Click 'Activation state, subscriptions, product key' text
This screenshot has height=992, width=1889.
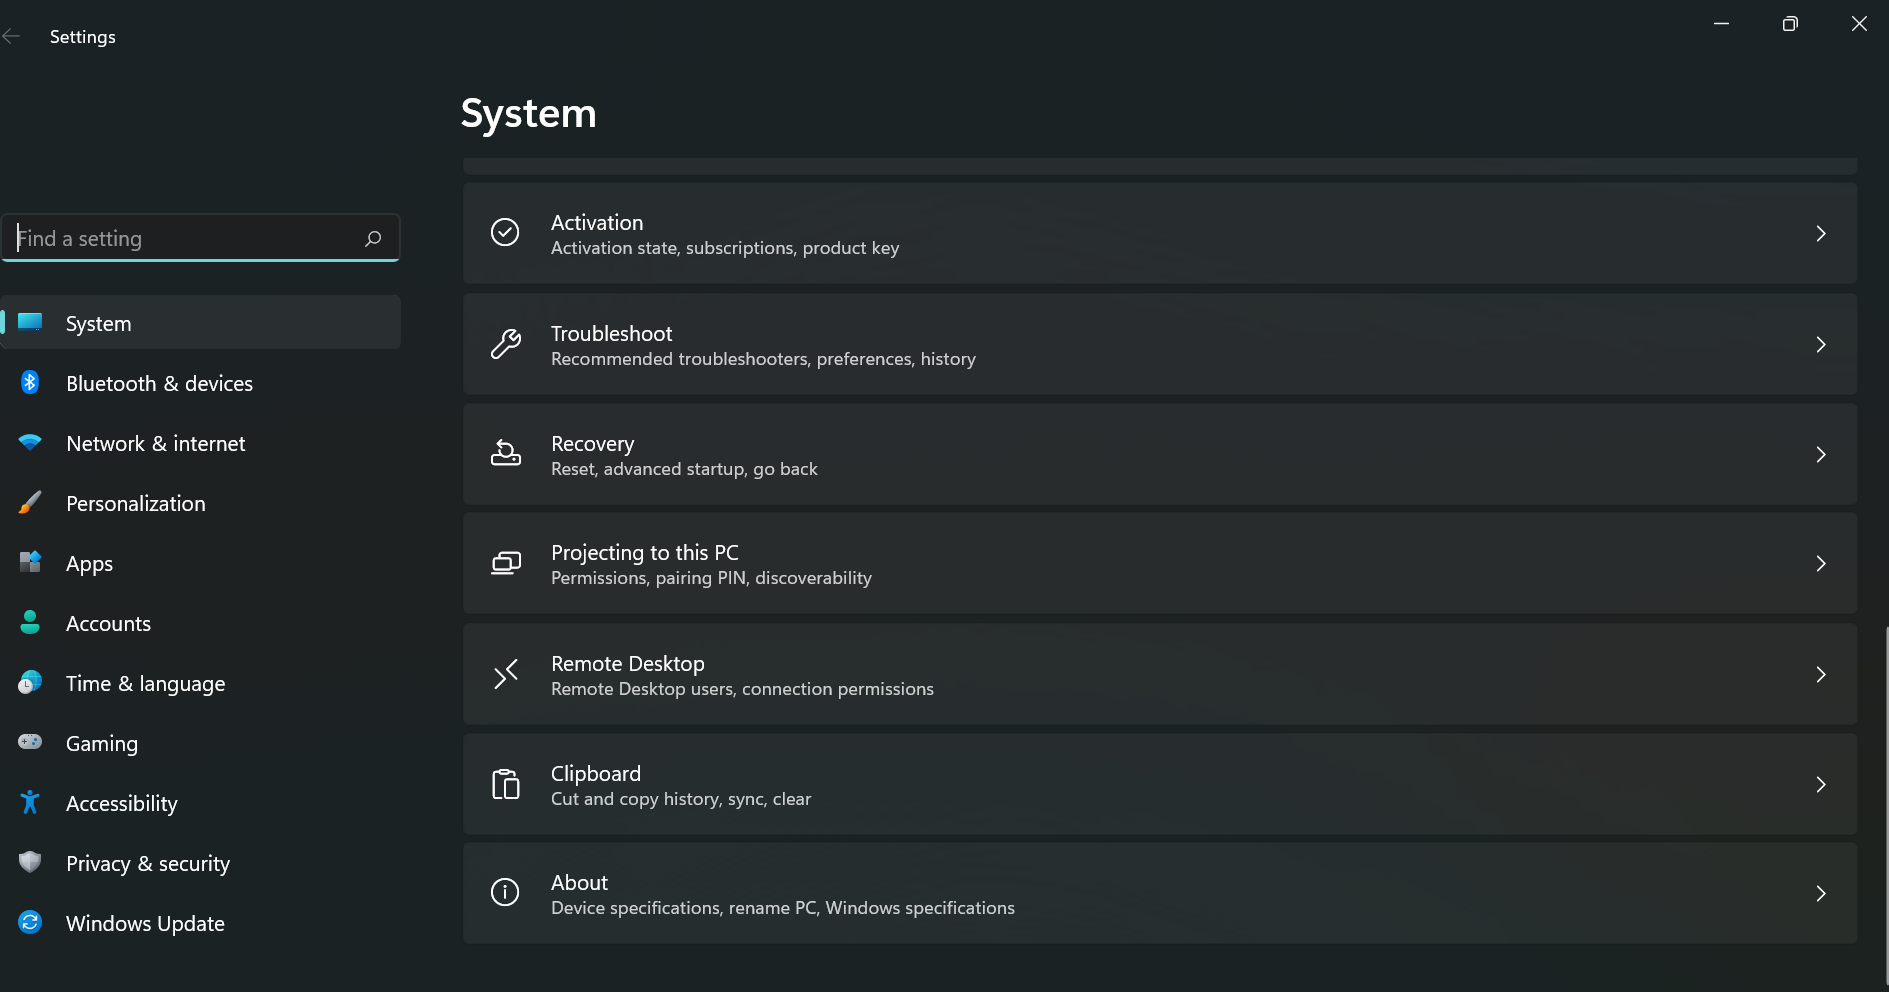point(725,248)
